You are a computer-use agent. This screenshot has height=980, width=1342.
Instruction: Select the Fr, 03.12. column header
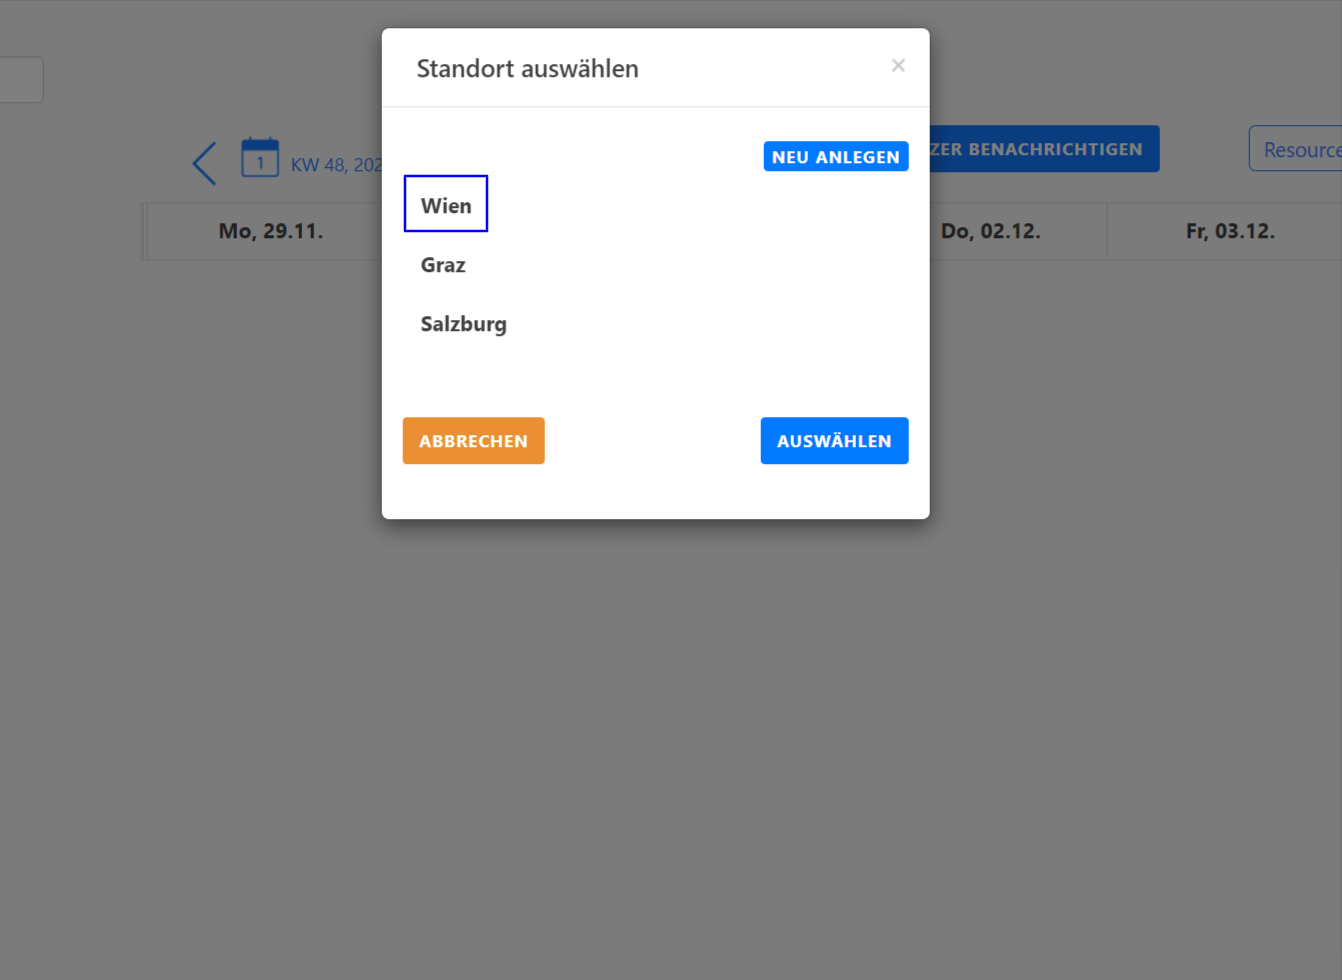pos(1229,231)
